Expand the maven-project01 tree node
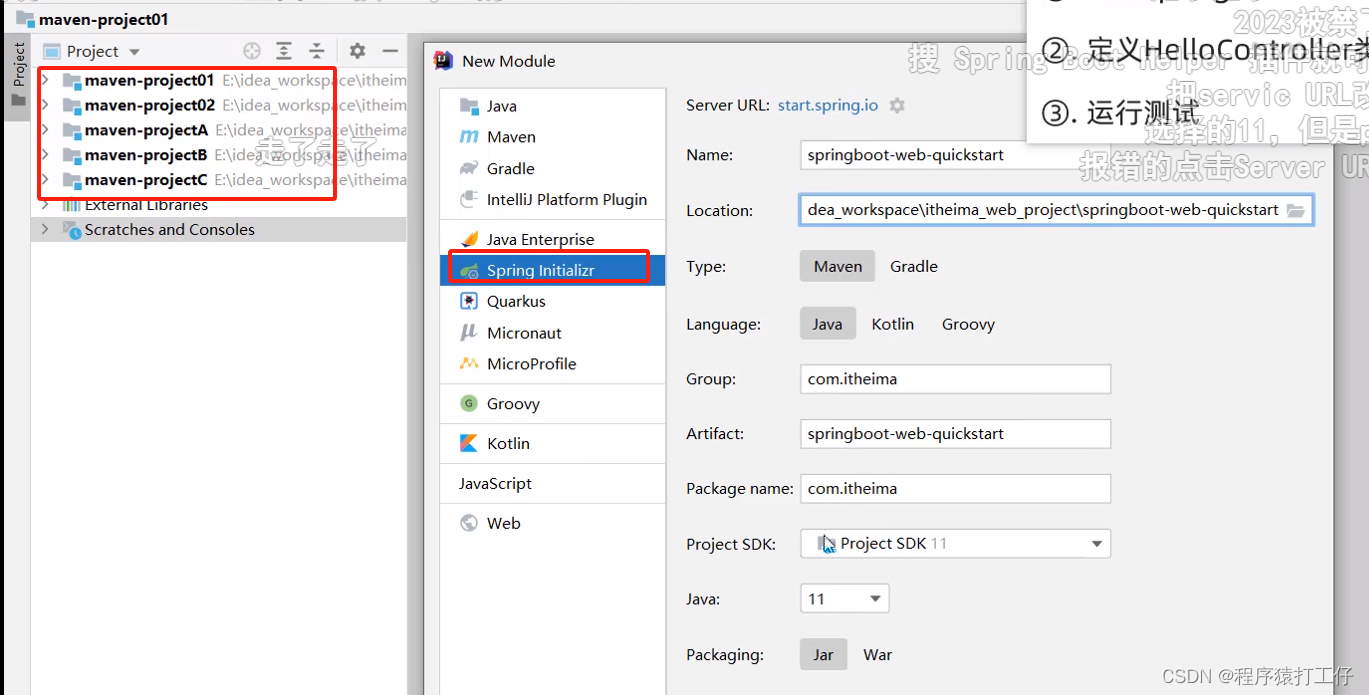 pyautogui.click(x=45, y=81)
